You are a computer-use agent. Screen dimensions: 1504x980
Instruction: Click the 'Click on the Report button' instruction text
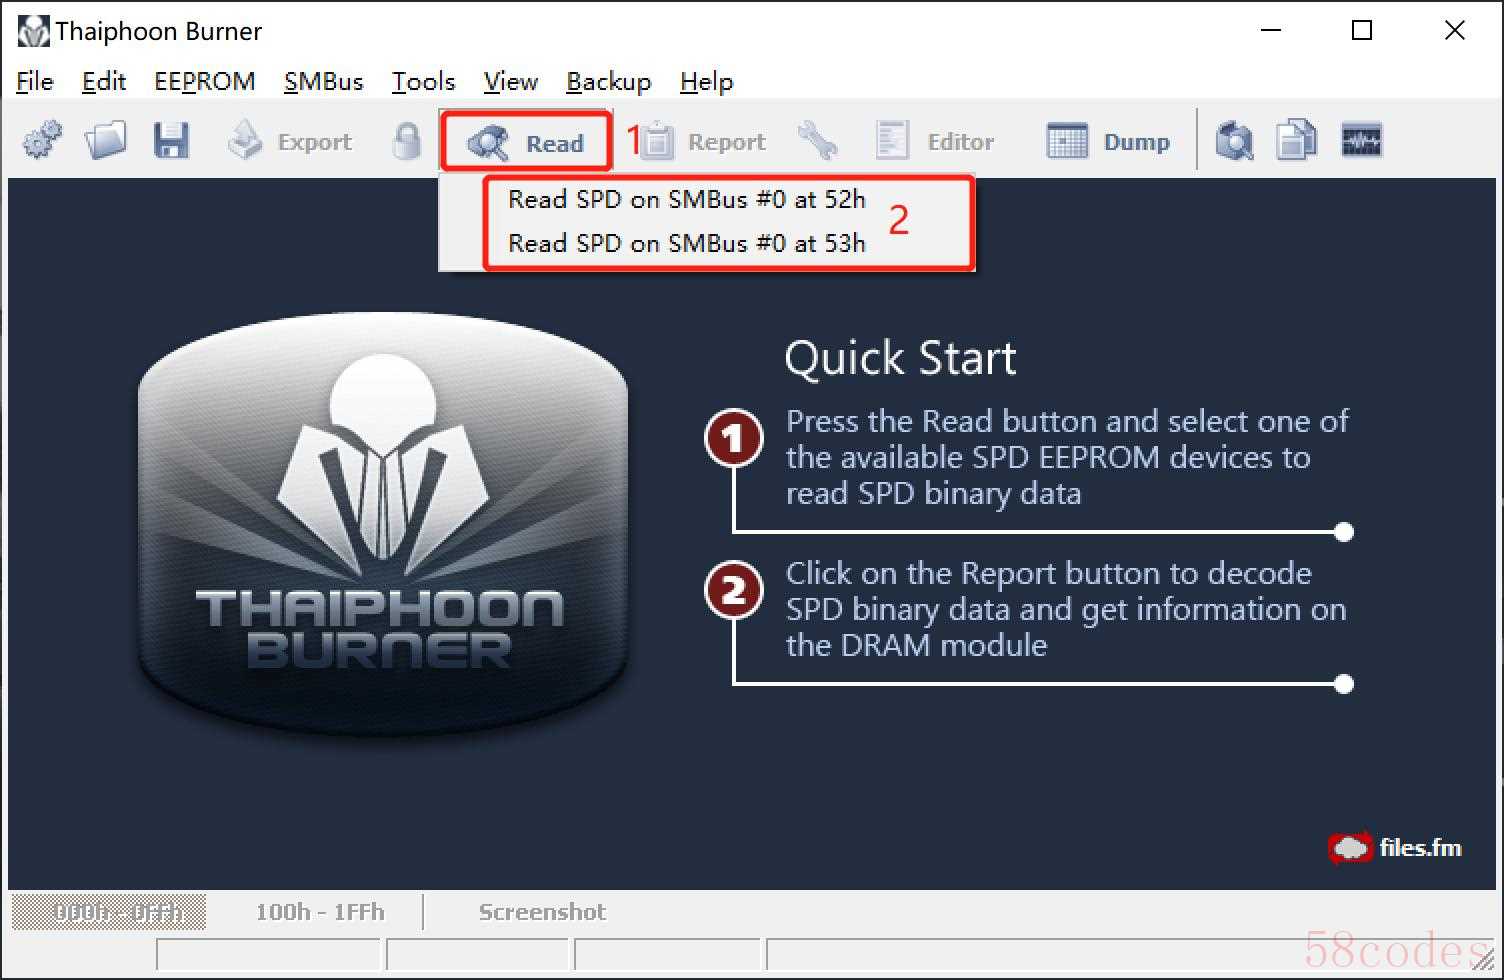pyautogui.click(x=1066, y=609)
